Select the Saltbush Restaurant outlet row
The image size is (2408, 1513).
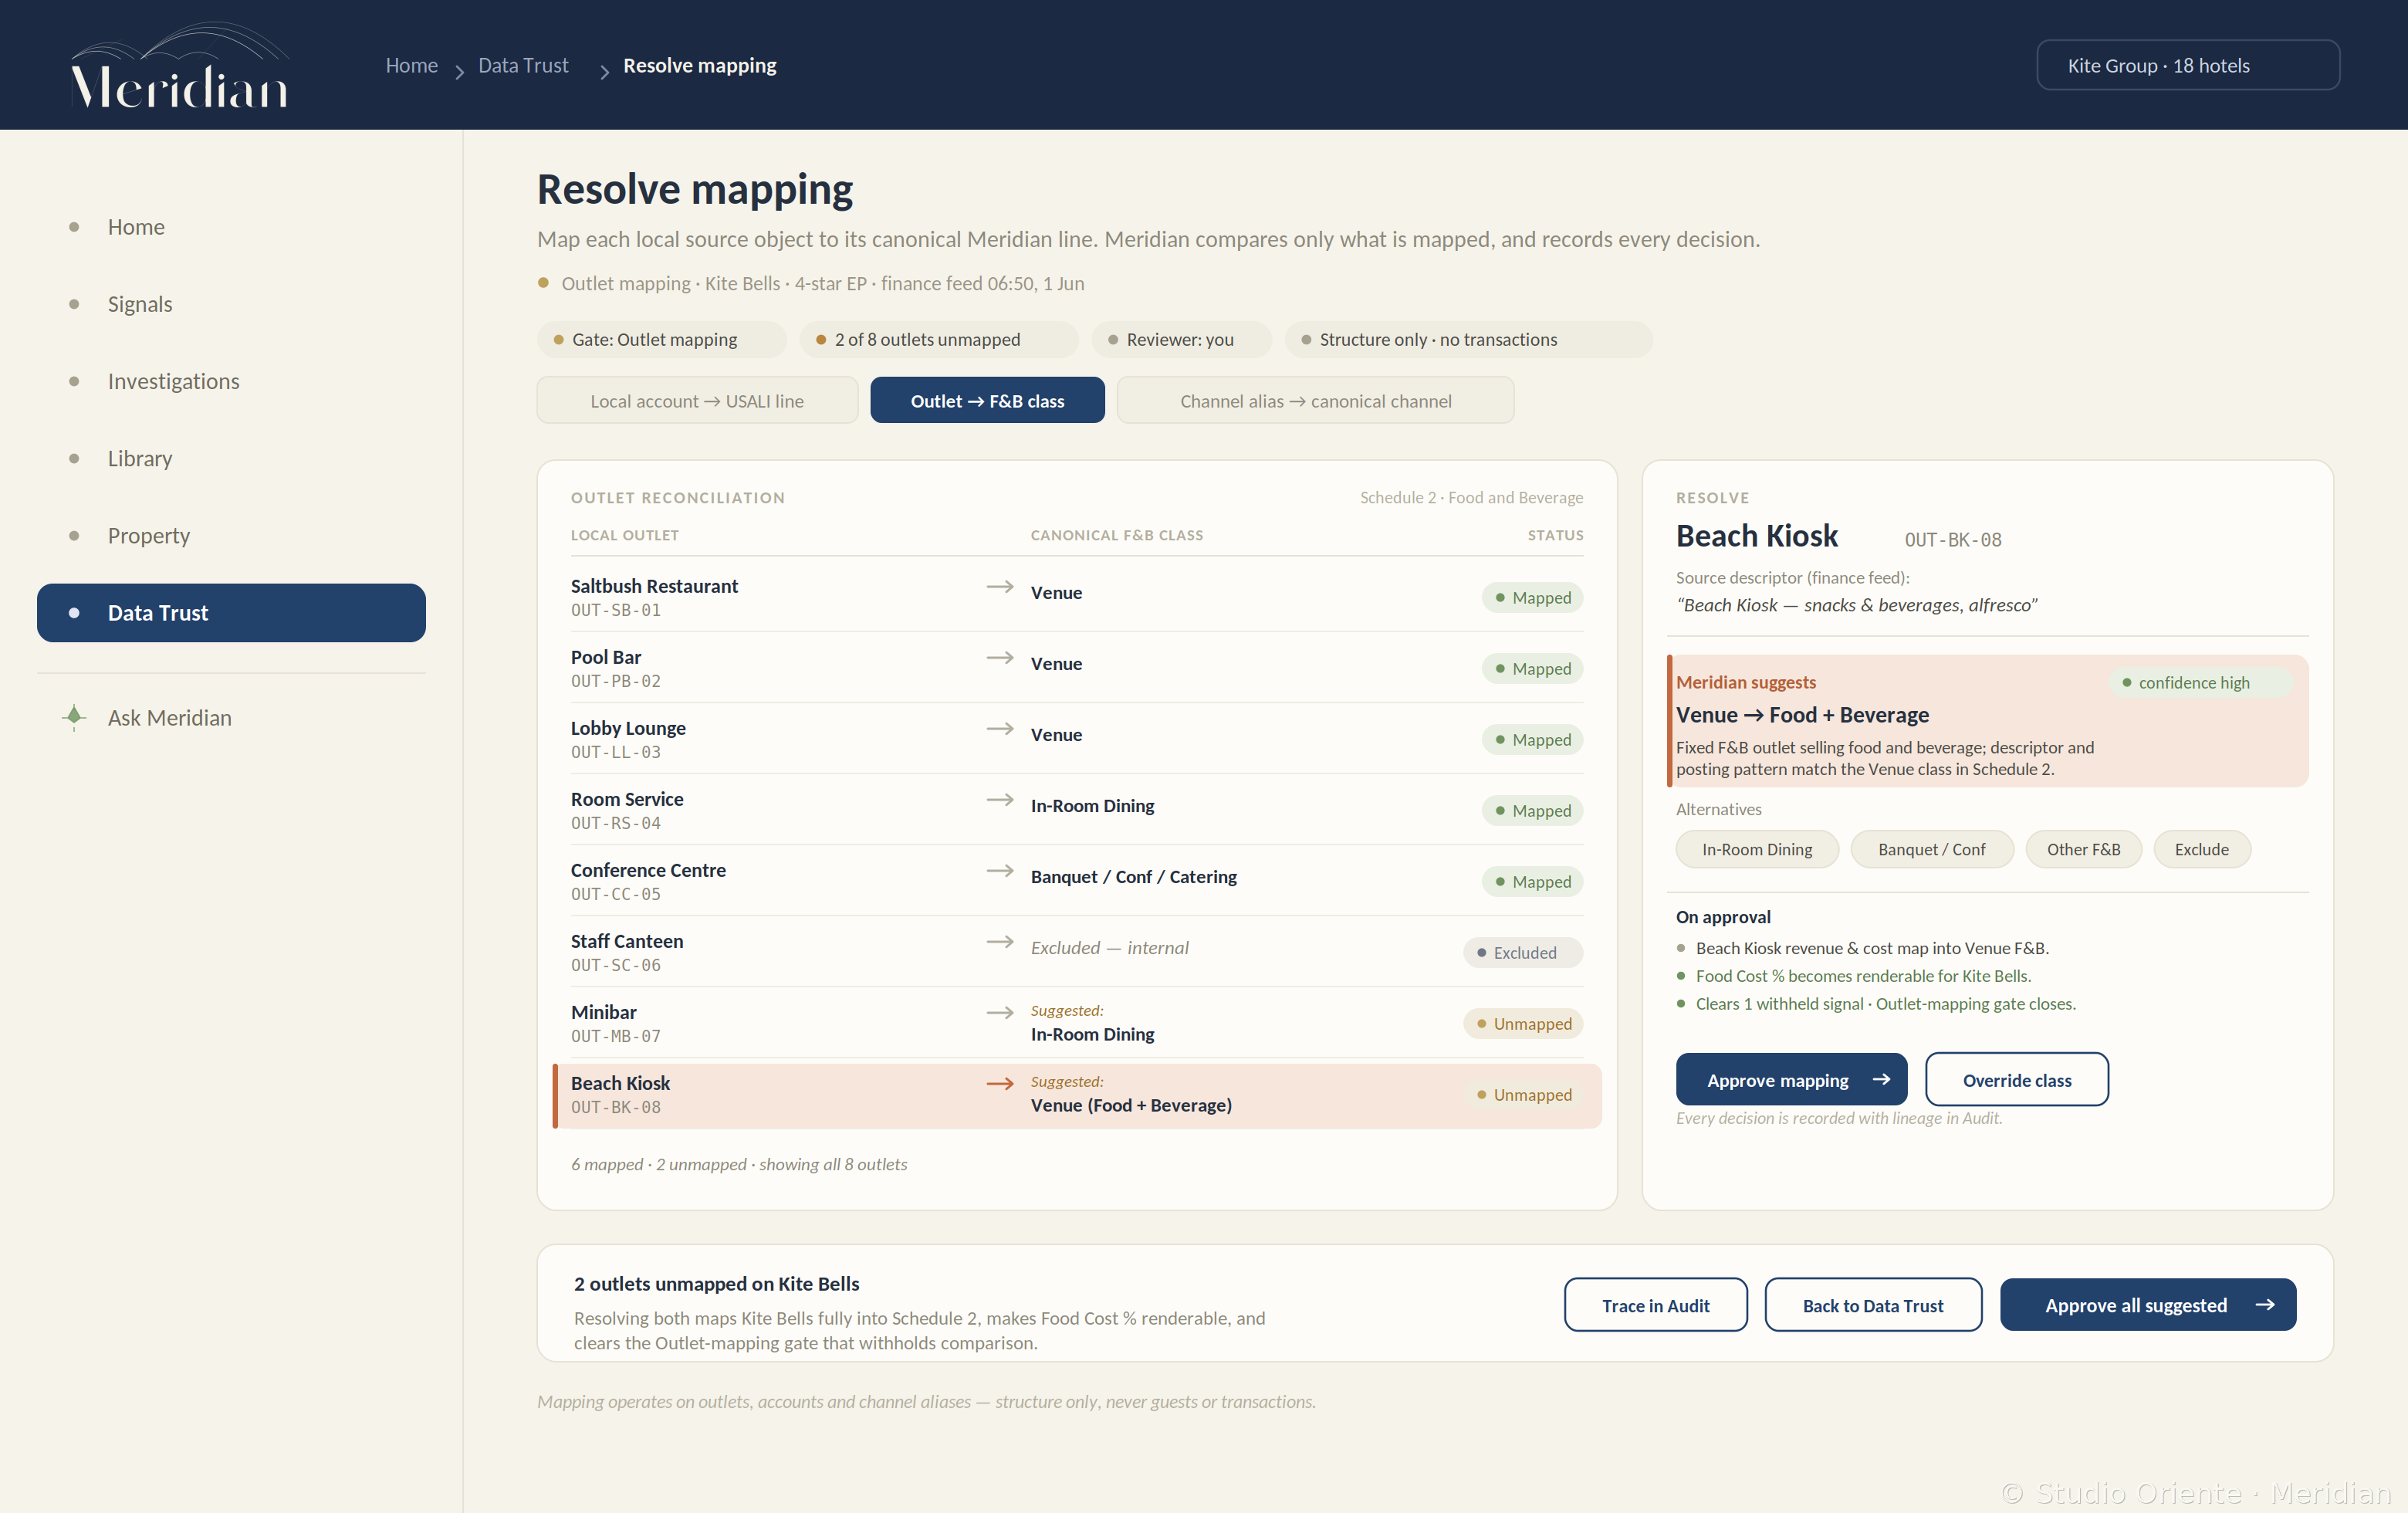(x=1076, y=597)
